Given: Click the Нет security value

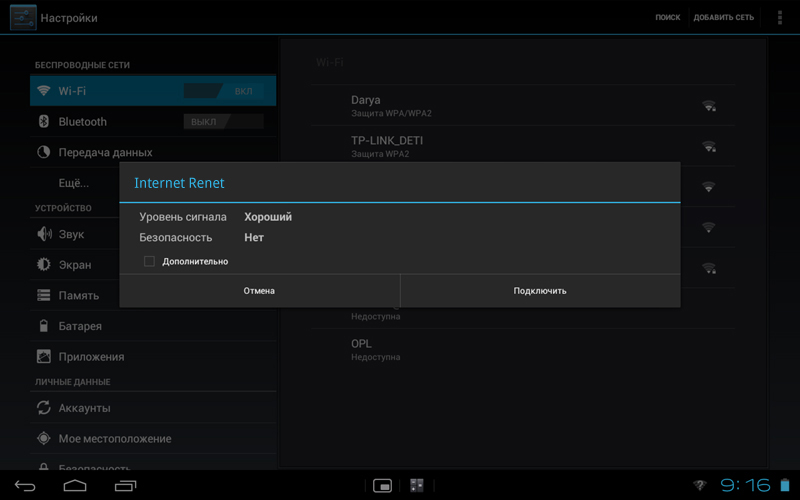Looking at the screenshot, I should (x=254, y=237).
